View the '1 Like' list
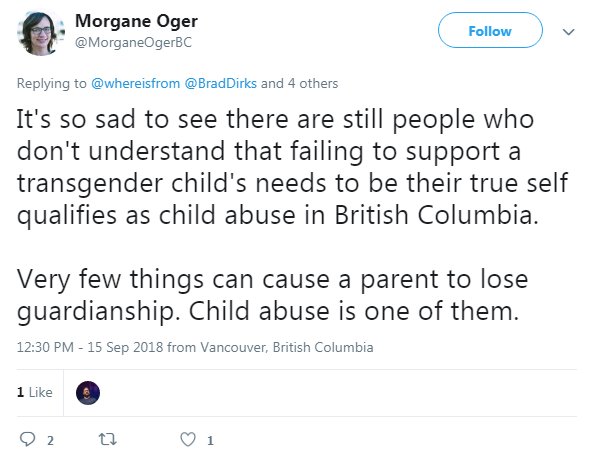 [34, 392]
